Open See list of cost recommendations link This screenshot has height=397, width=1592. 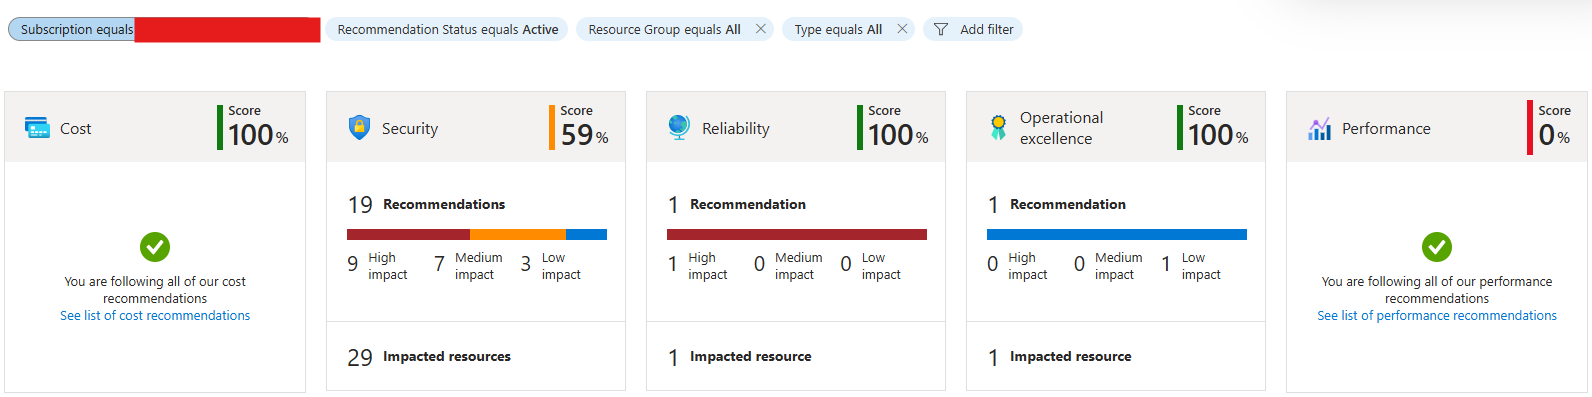(x=155, y=315)
